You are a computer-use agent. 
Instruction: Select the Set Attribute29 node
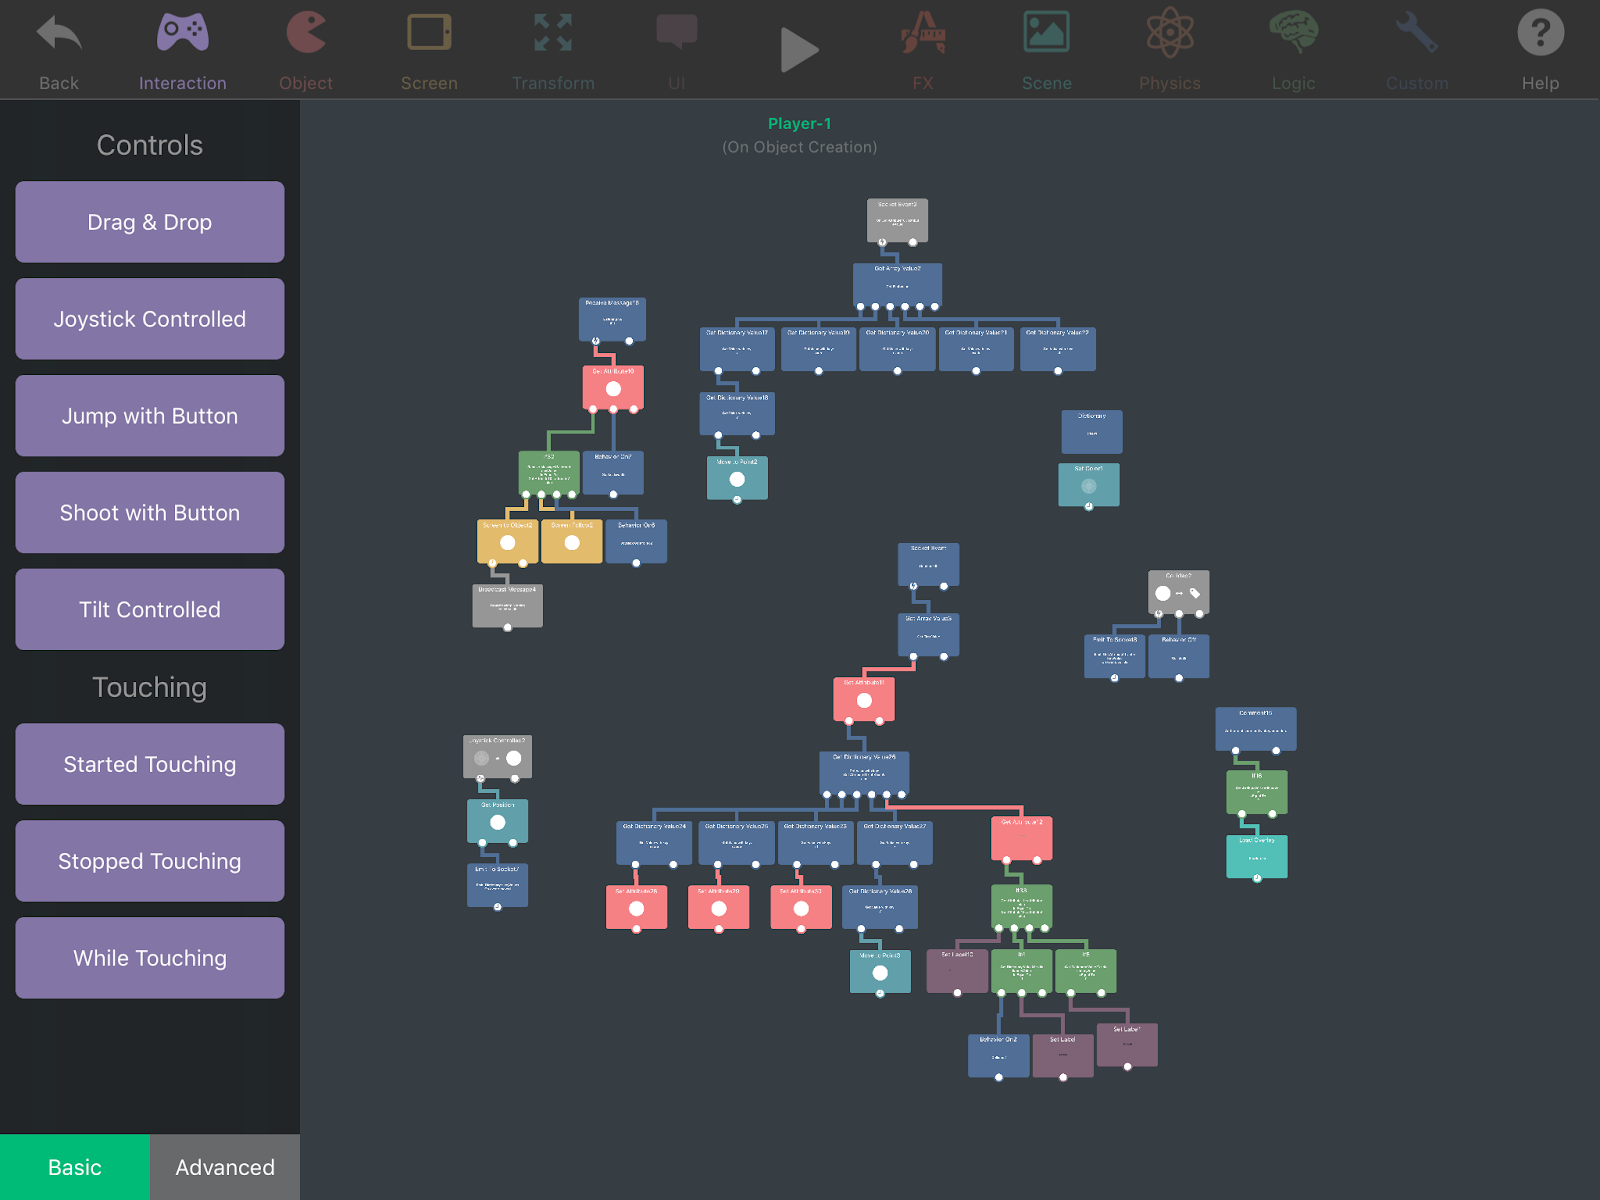[719, 908]
